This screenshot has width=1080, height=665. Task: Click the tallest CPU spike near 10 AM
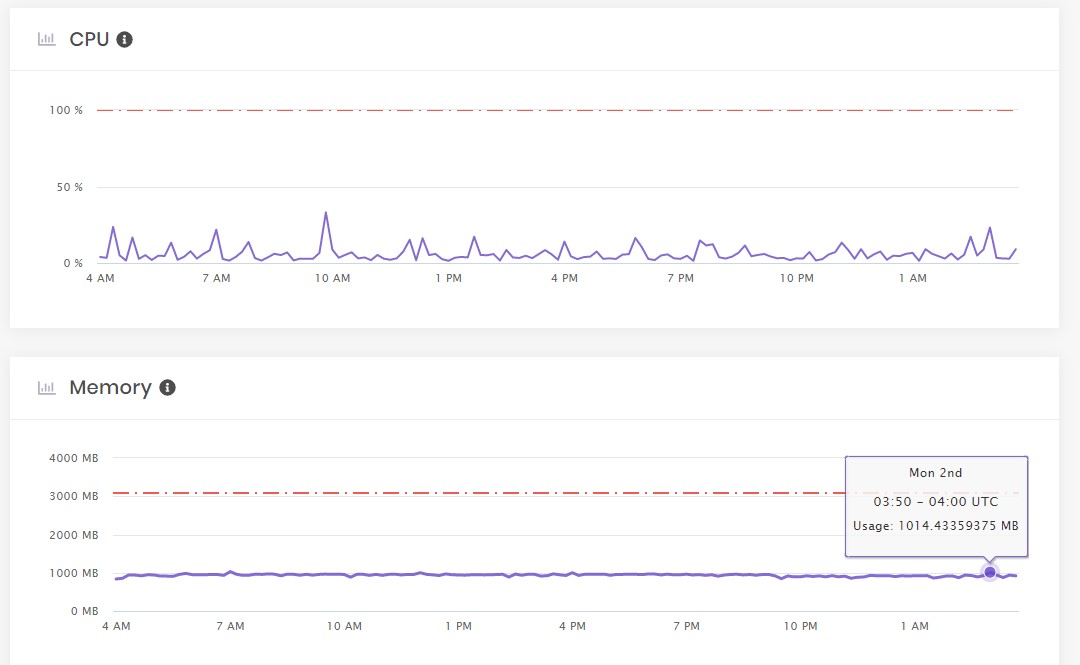(326, 213)
